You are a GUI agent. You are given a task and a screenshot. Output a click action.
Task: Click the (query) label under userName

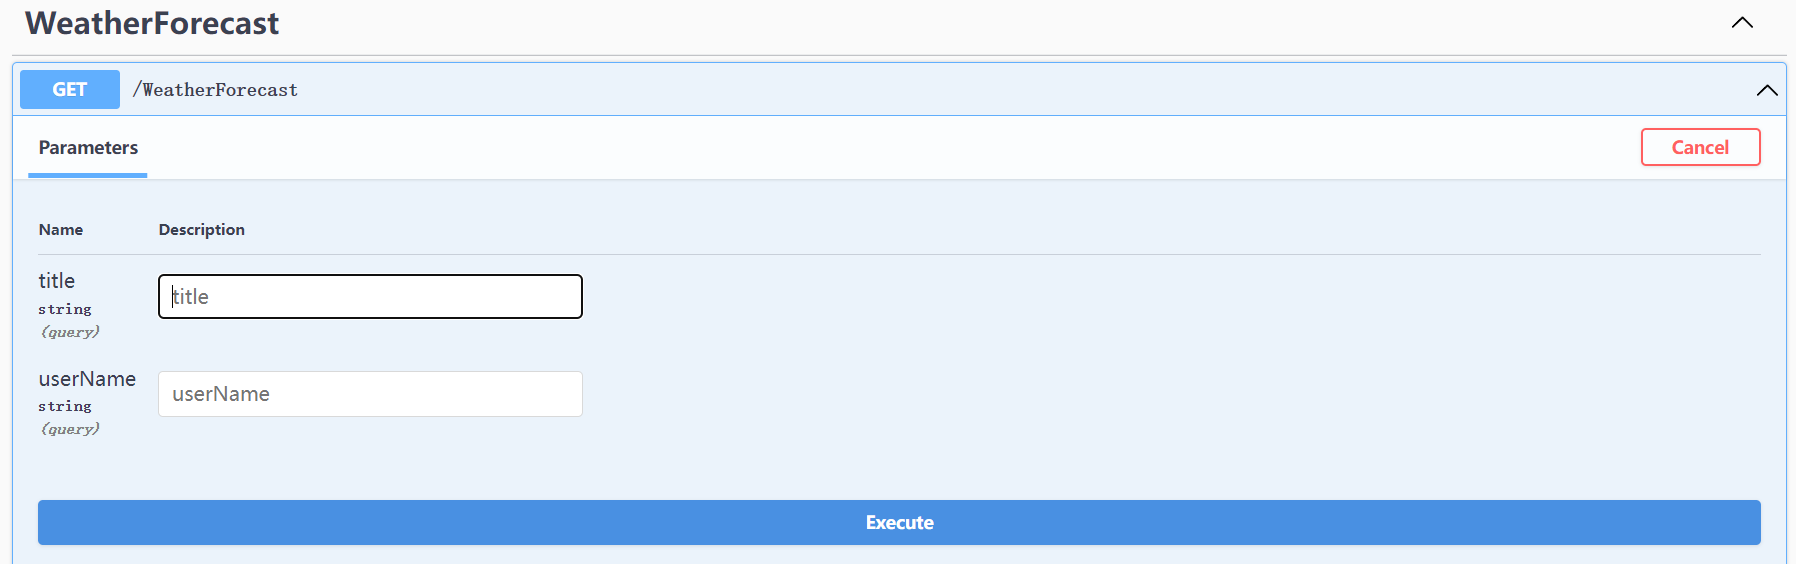click(70, 429)
